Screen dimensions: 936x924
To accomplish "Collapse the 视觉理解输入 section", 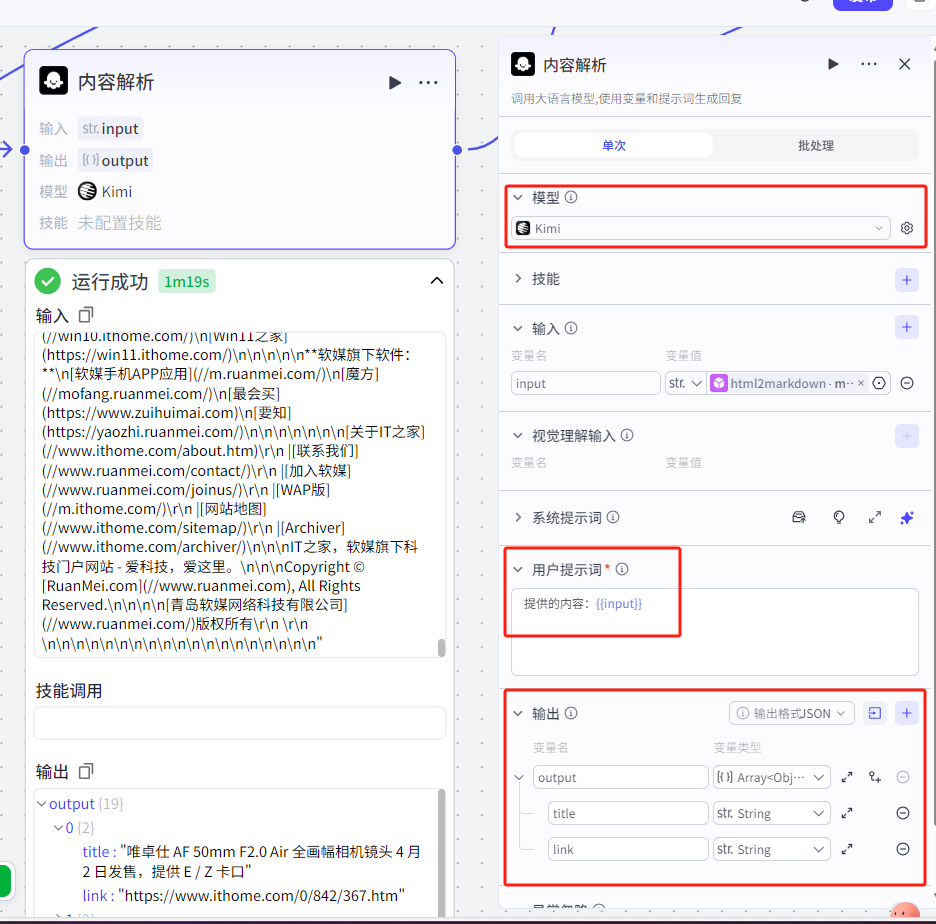I will tap(518, 436).
